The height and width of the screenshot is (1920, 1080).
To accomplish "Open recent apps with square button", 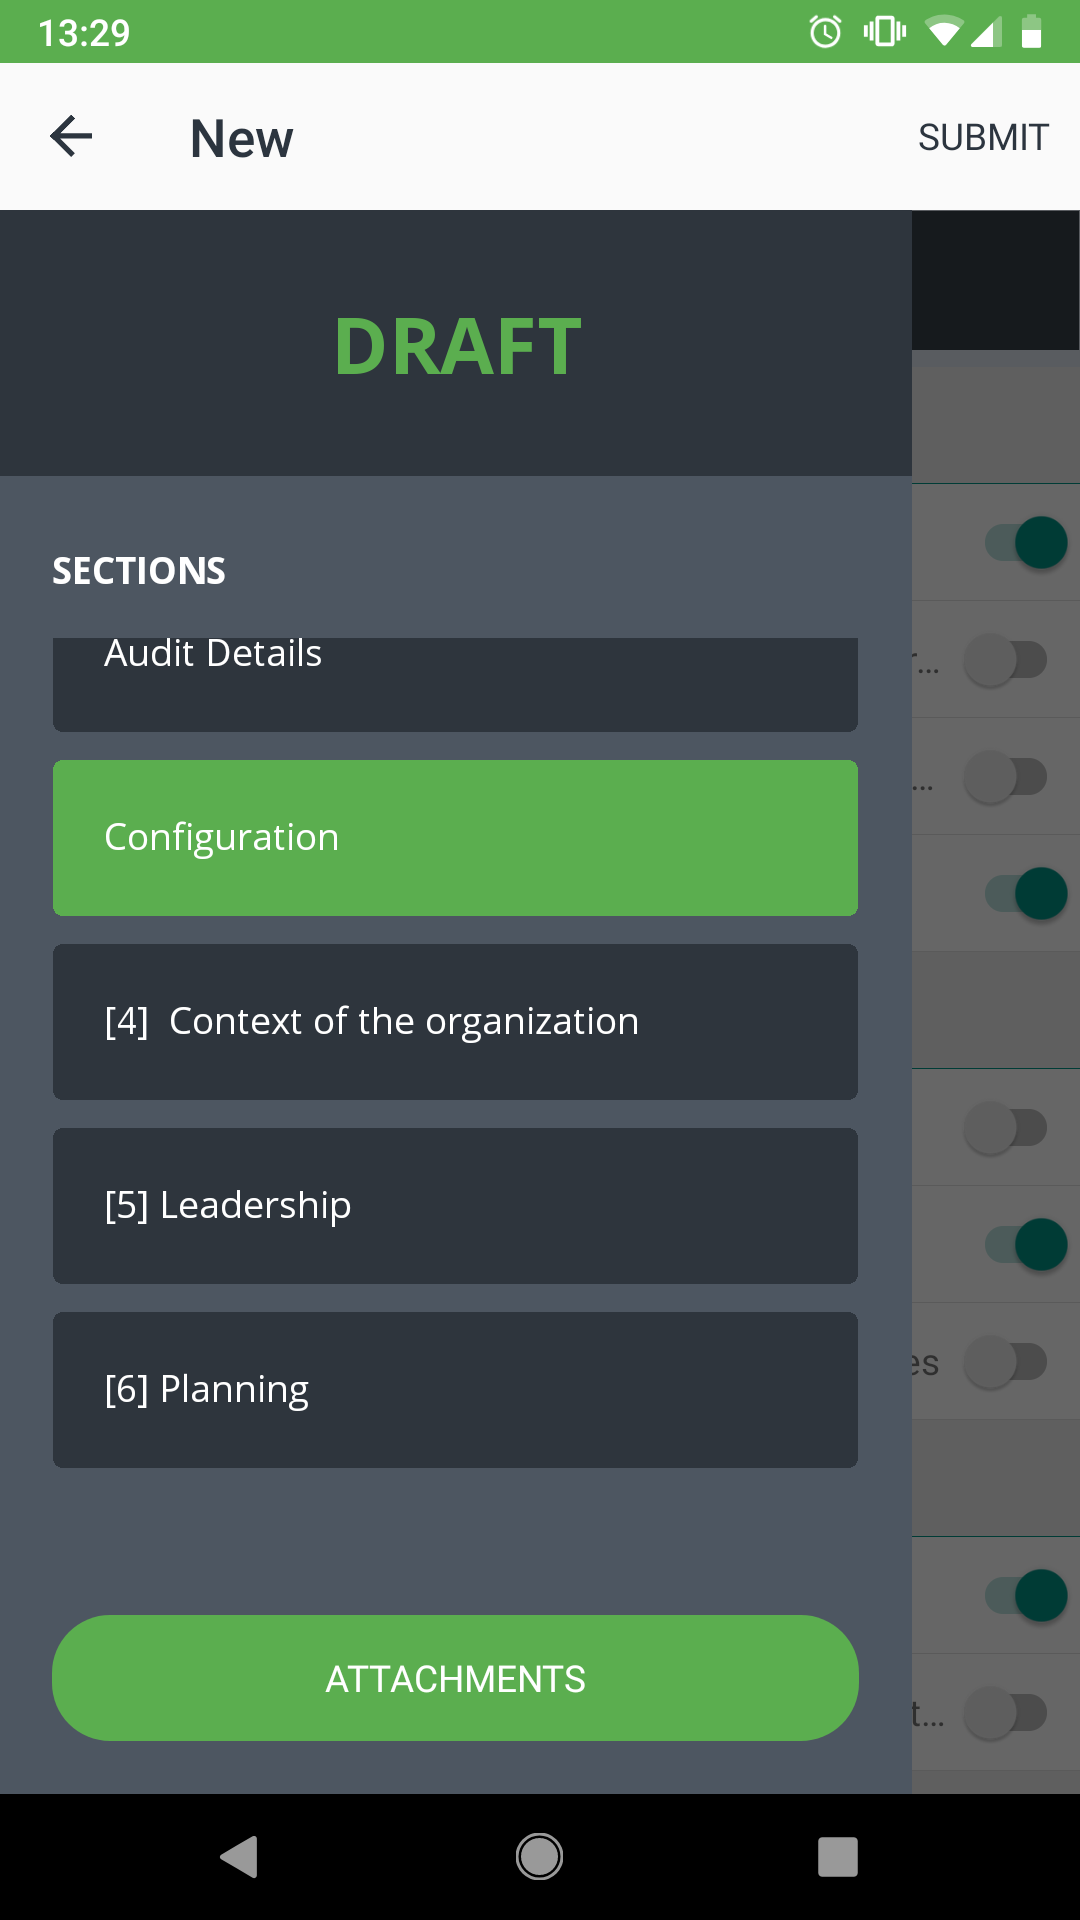I will coord(837,1857).
